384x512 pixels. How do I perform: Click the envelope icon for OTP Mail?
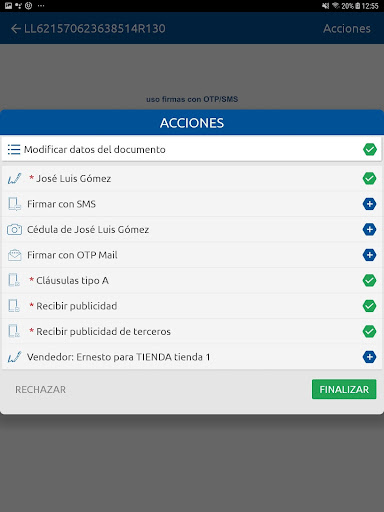coord(14,255)
